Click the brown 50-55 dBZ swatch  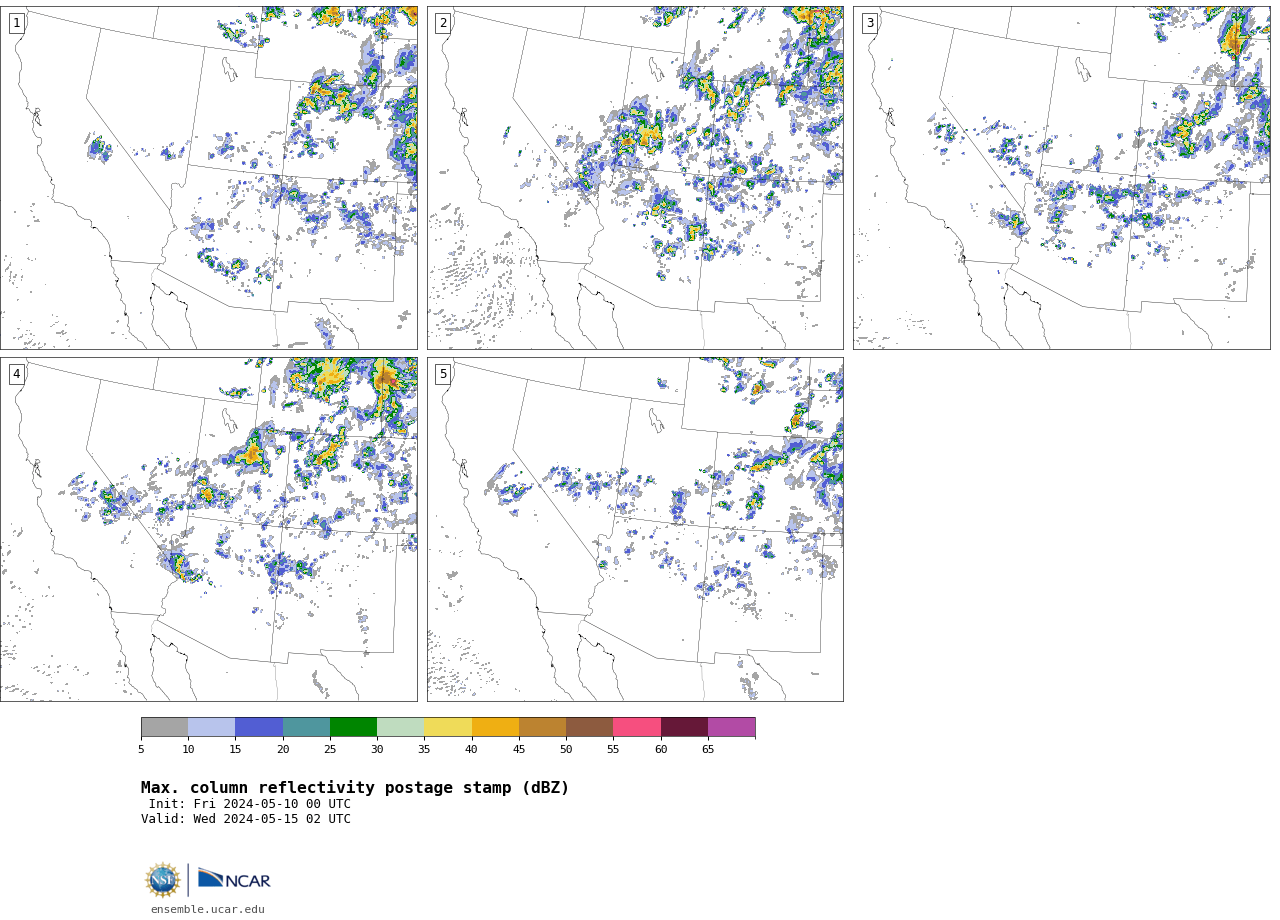[x=589, y=727]
